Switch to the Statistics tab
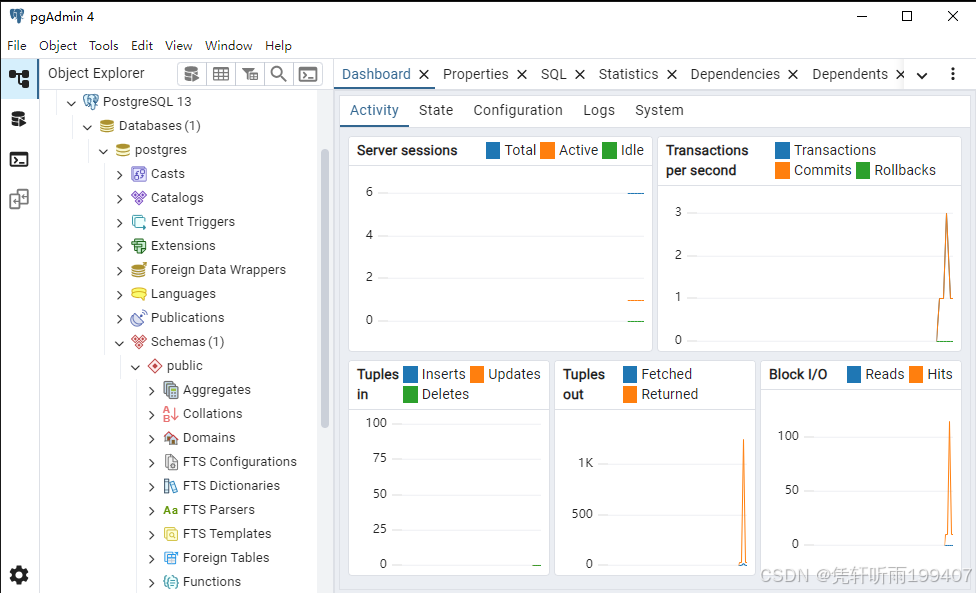The height and width of the screenshot is (593, 976). [x=628, y=74]
